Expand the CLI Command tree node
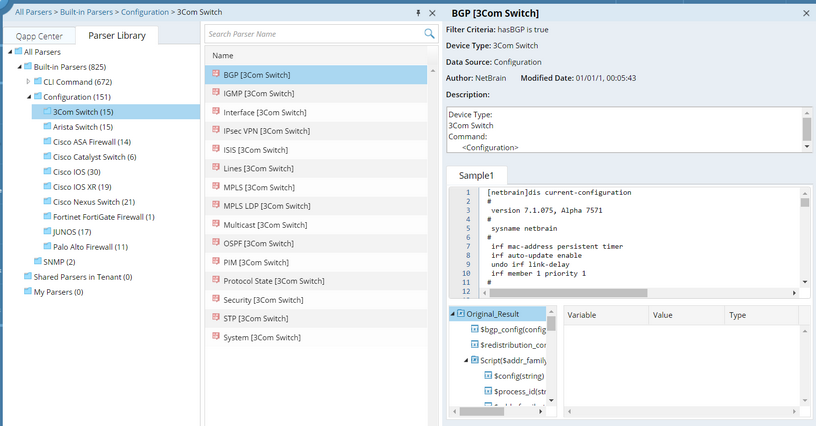The image size is (816, 426). click(28, 82)
